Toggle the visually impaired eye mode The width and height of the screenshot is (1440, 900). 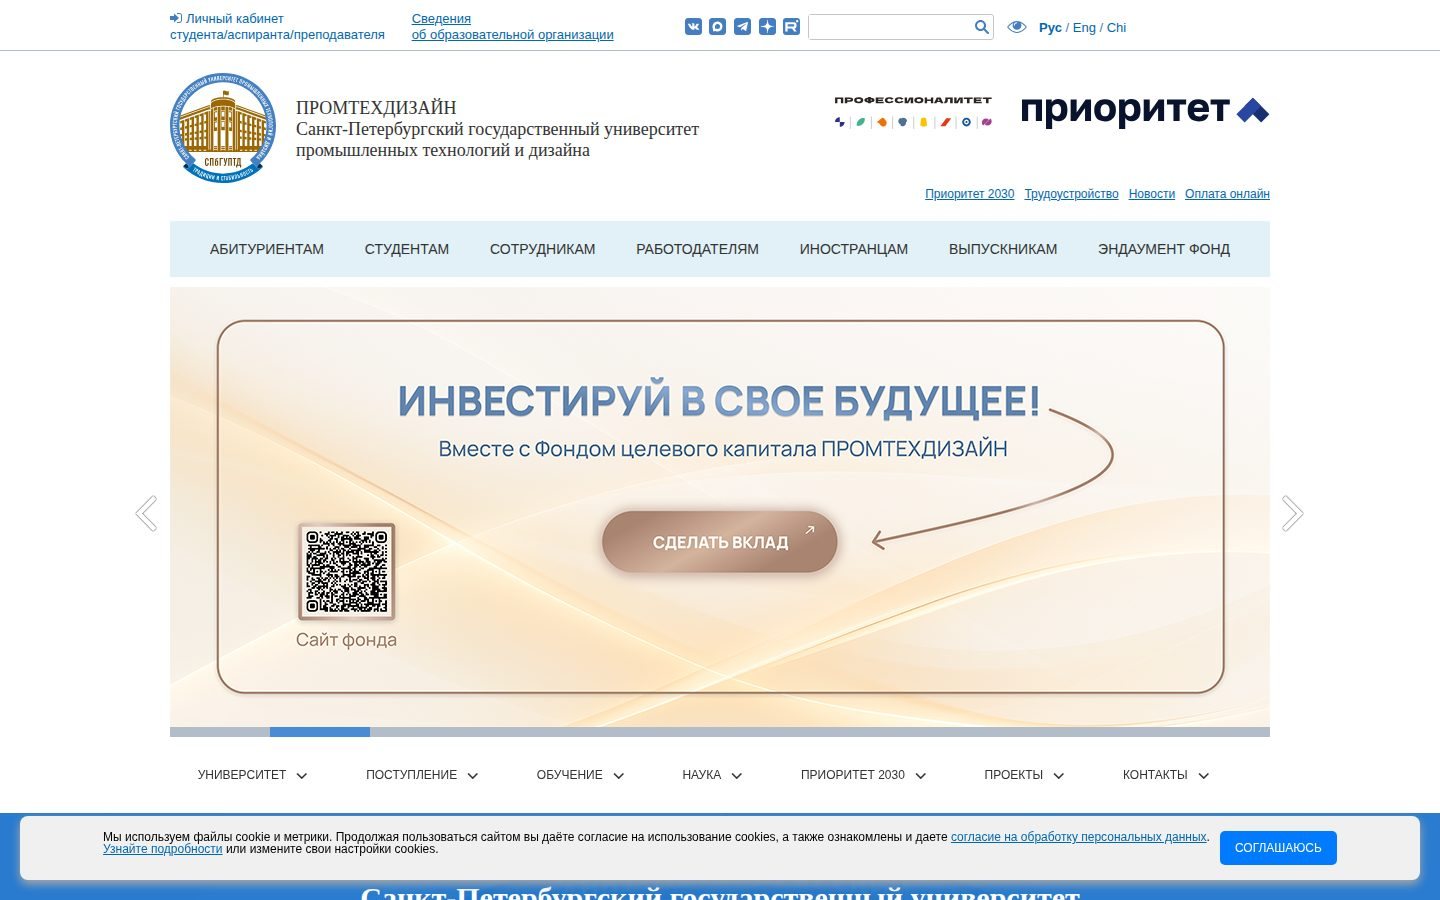point(1017,27)
